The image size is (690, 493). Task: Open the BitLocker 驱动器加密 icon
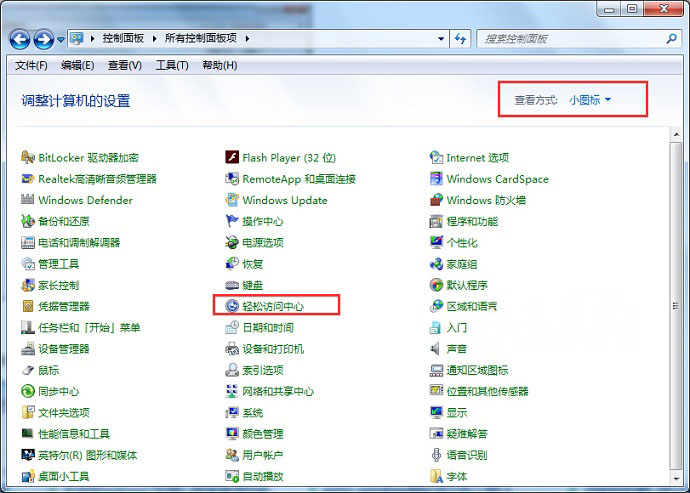28,157
